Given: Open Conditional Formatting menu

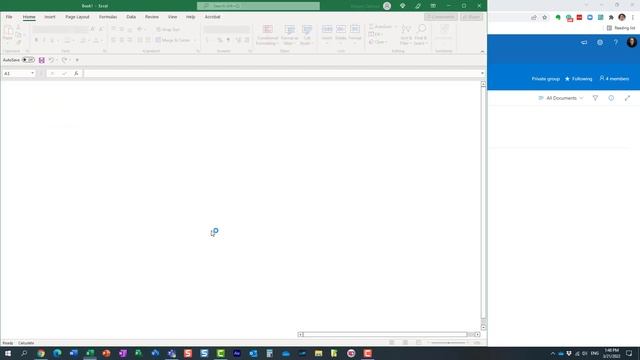Looking at the screenshot, I should pyautogui.click(x=267, y=35).
